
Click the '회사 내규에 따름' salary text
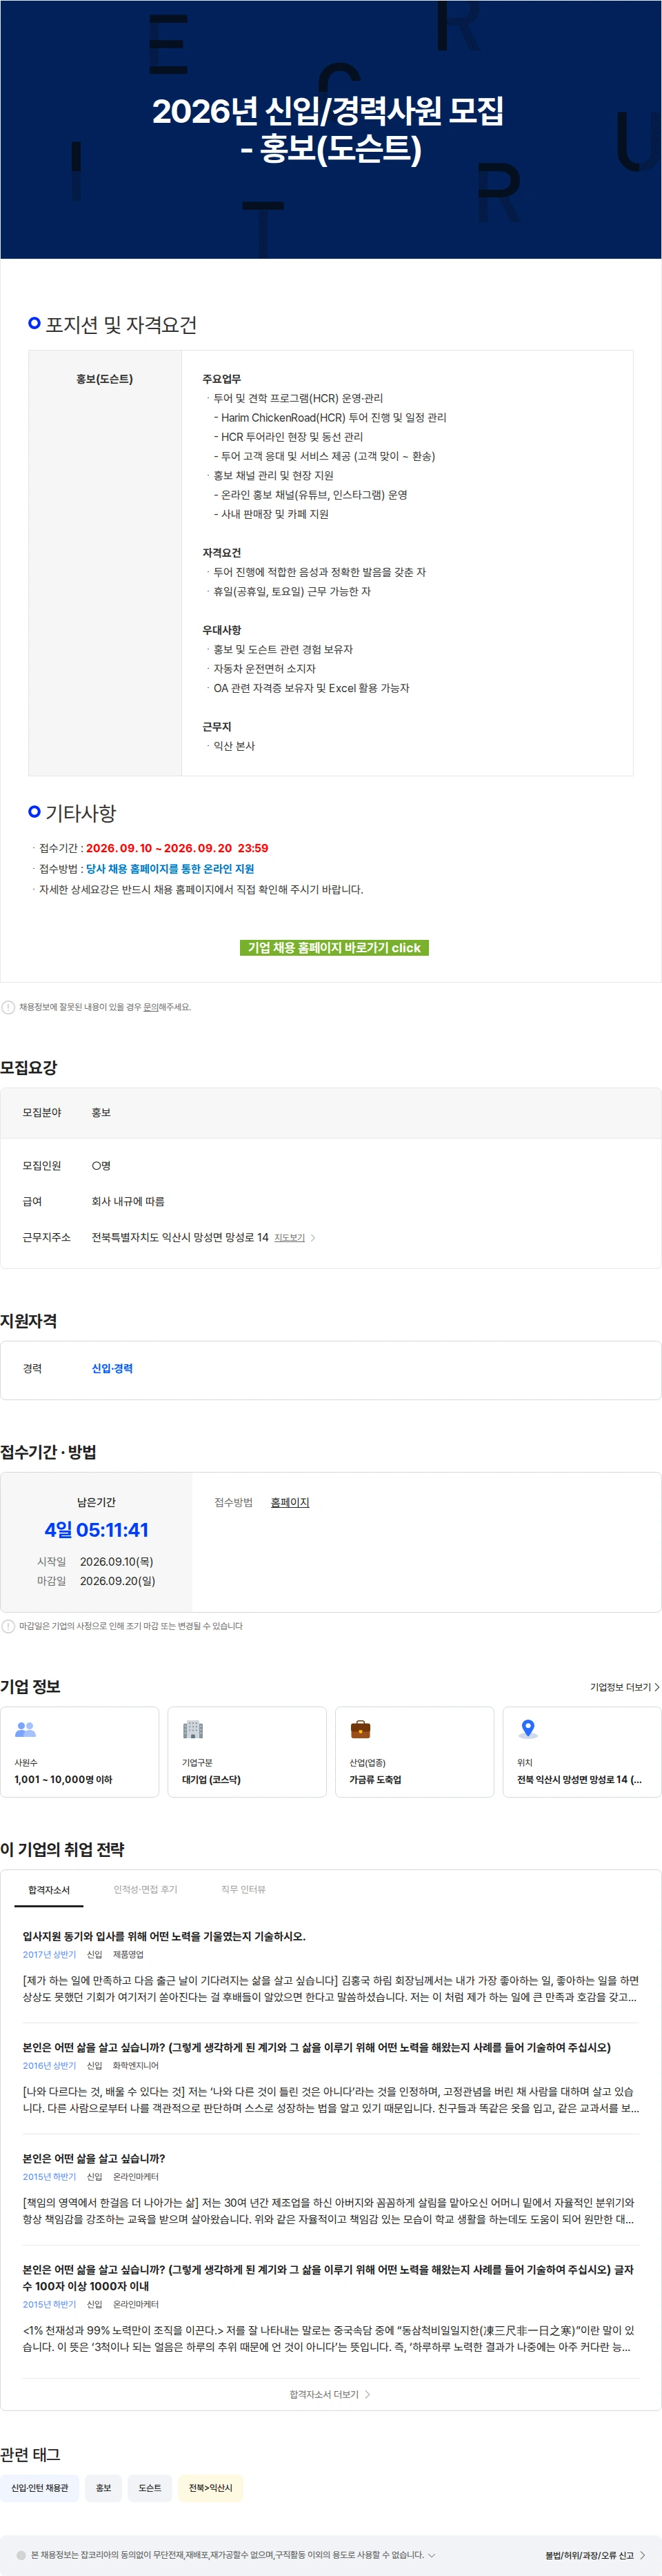pos(128,1202)
